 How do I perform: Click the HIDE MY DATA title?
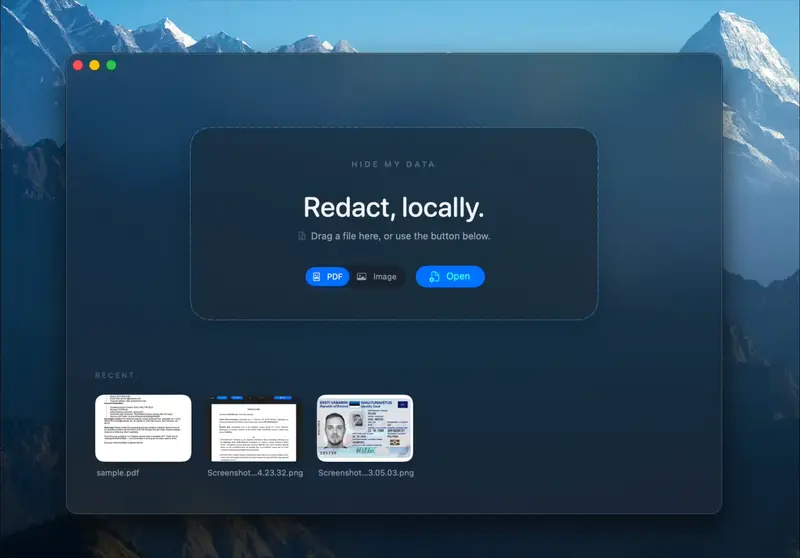(x=393, y=164)
